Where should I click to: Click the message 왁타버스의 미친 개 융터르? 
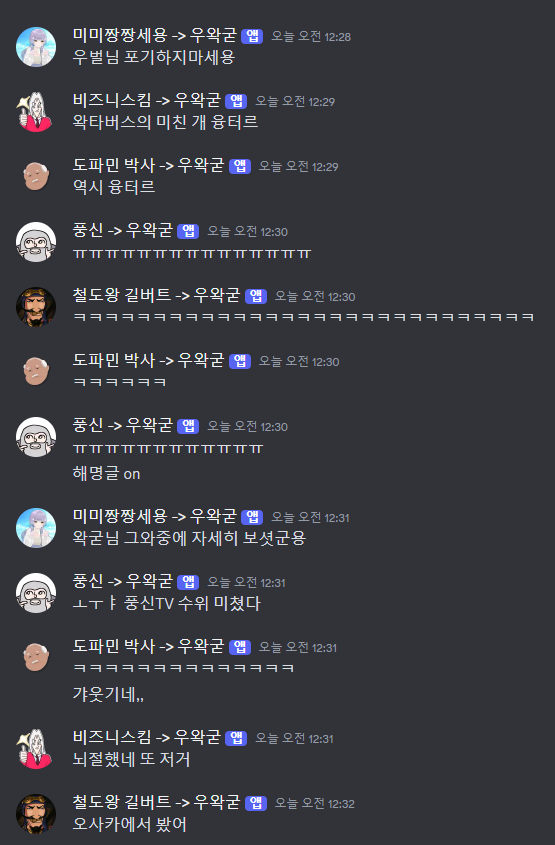coord(165,122)
